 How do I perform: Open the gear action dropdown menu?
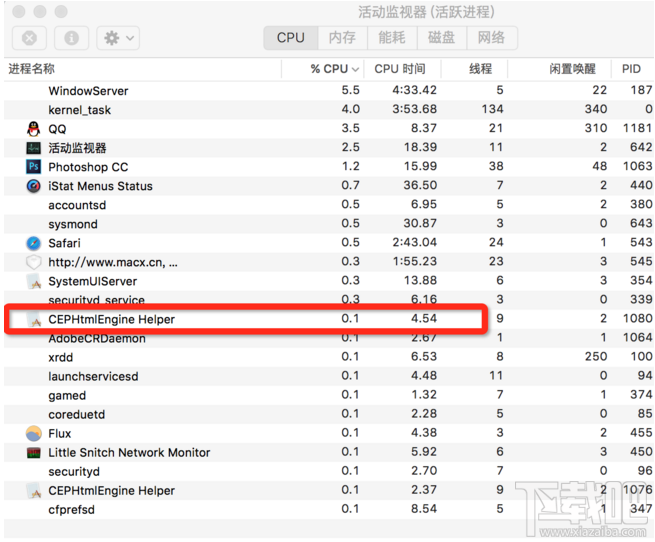click(118, 38)
